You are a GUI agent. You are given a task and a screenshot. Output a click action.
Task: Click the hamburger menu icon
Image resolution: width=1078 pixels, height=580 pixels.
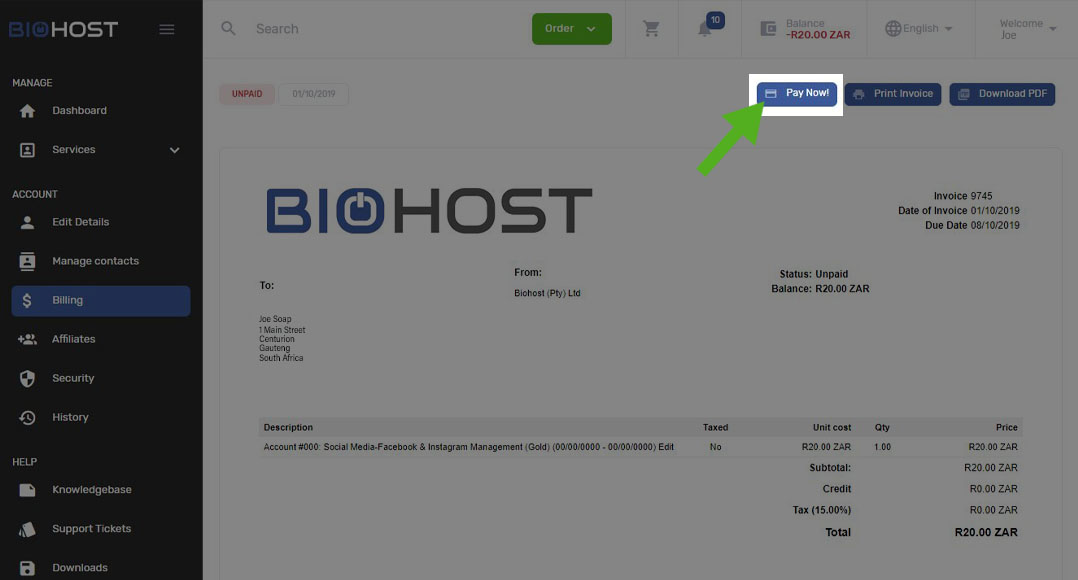click(167, 29)
